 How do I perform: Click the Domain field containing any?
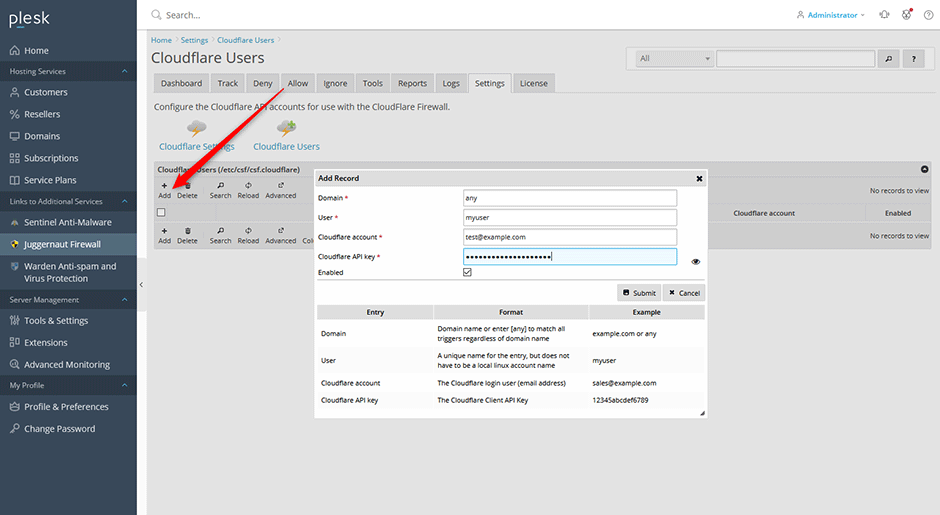point(570,198)
